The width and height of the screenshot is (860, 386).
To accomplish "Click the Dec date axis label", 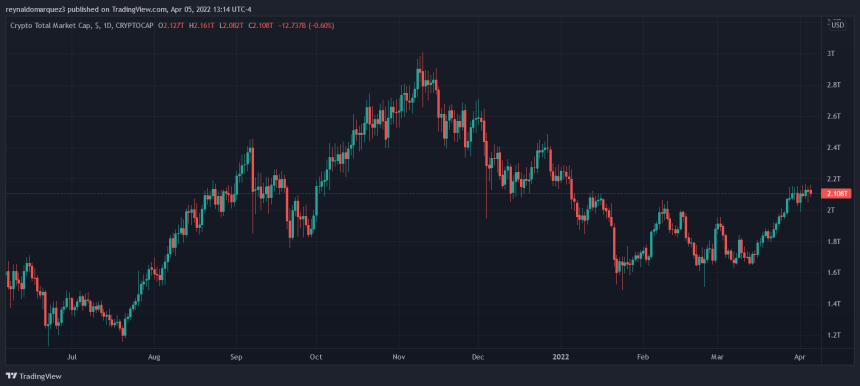I will point(478,357).
